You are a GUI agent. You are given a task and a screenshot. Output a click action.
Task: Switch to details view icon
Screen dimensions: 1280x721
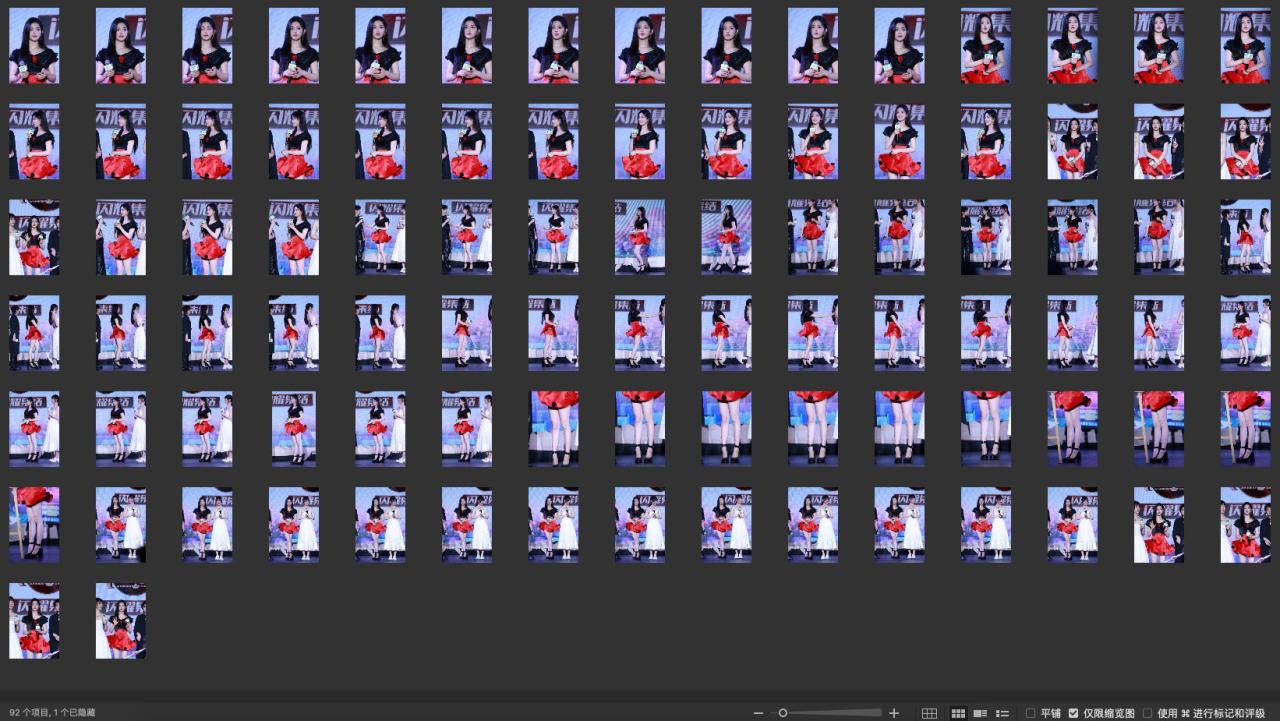[x=980, y=713]
